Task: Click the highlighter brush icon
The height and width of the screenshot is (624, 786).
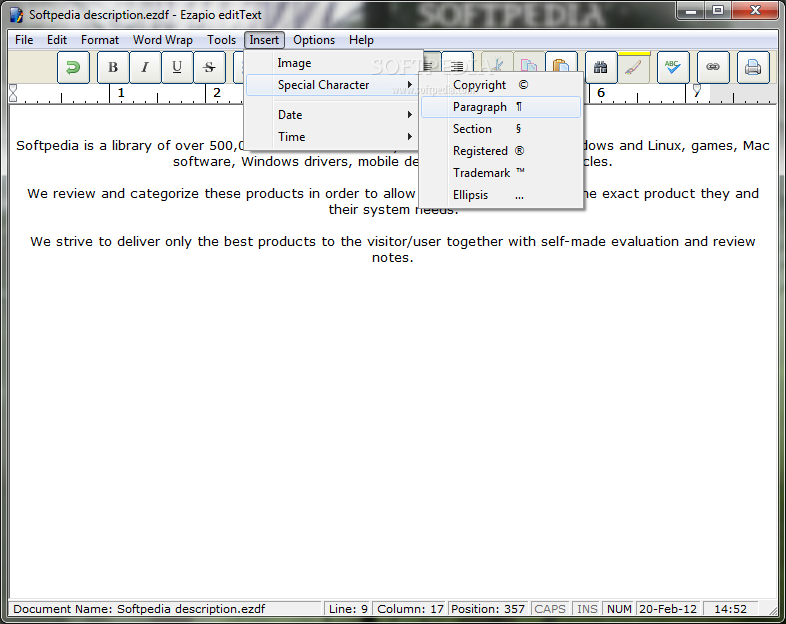Action: point(634,67)
